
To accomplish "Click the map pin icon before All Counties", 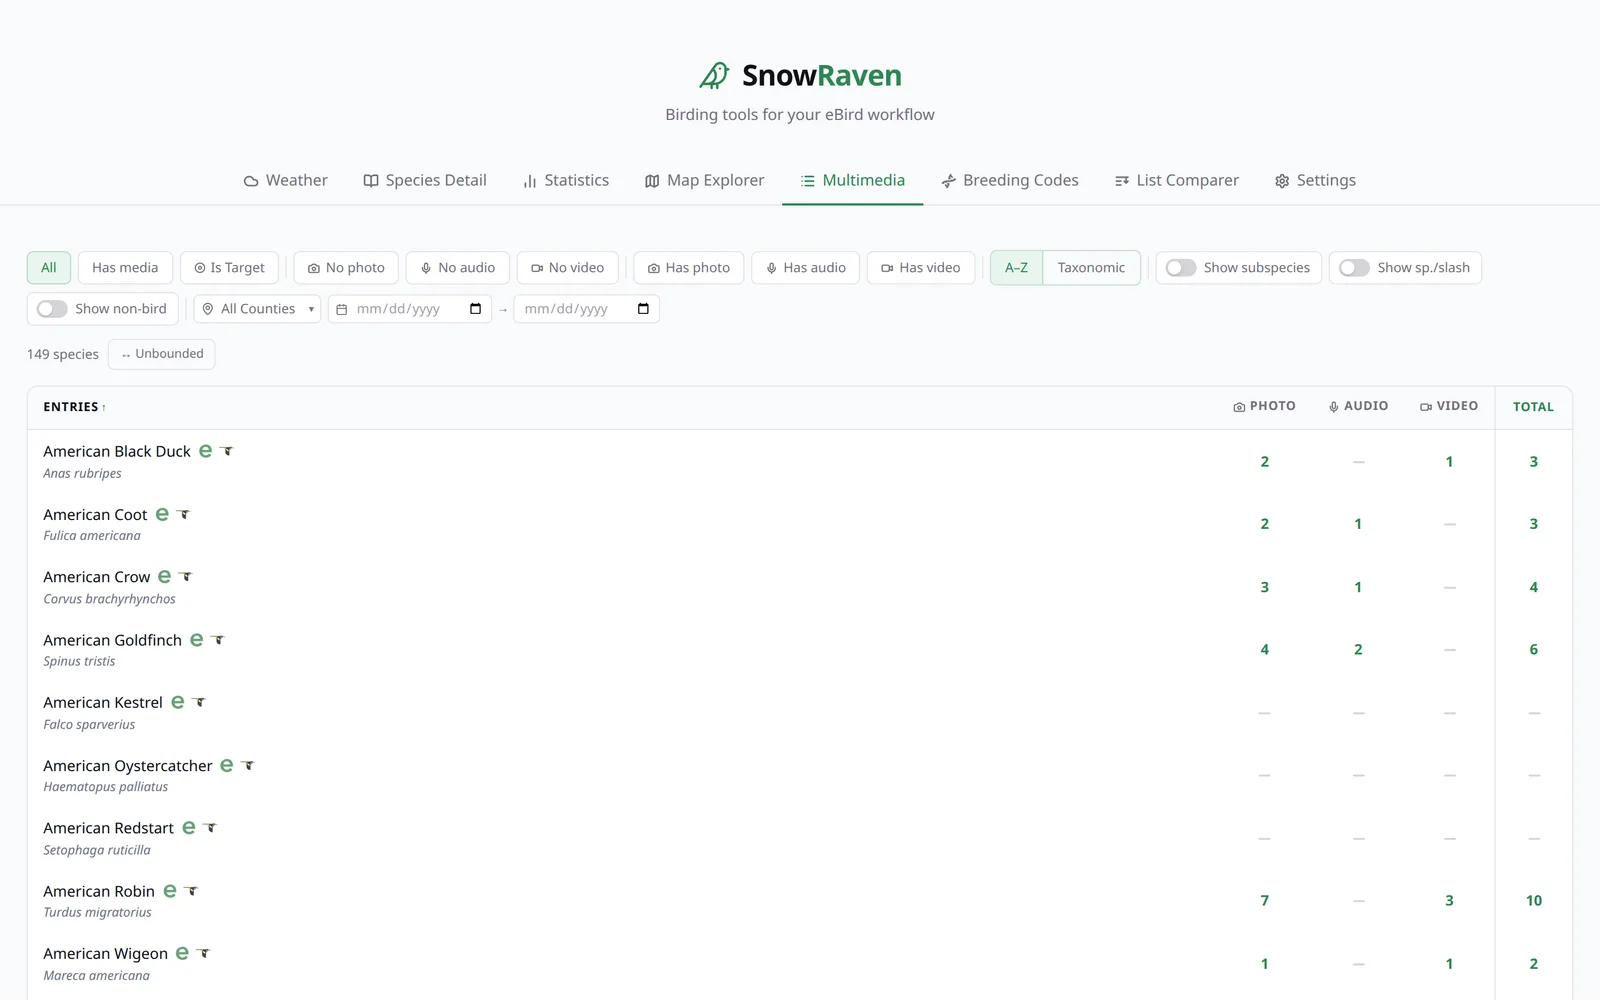I will coord(208,310).
